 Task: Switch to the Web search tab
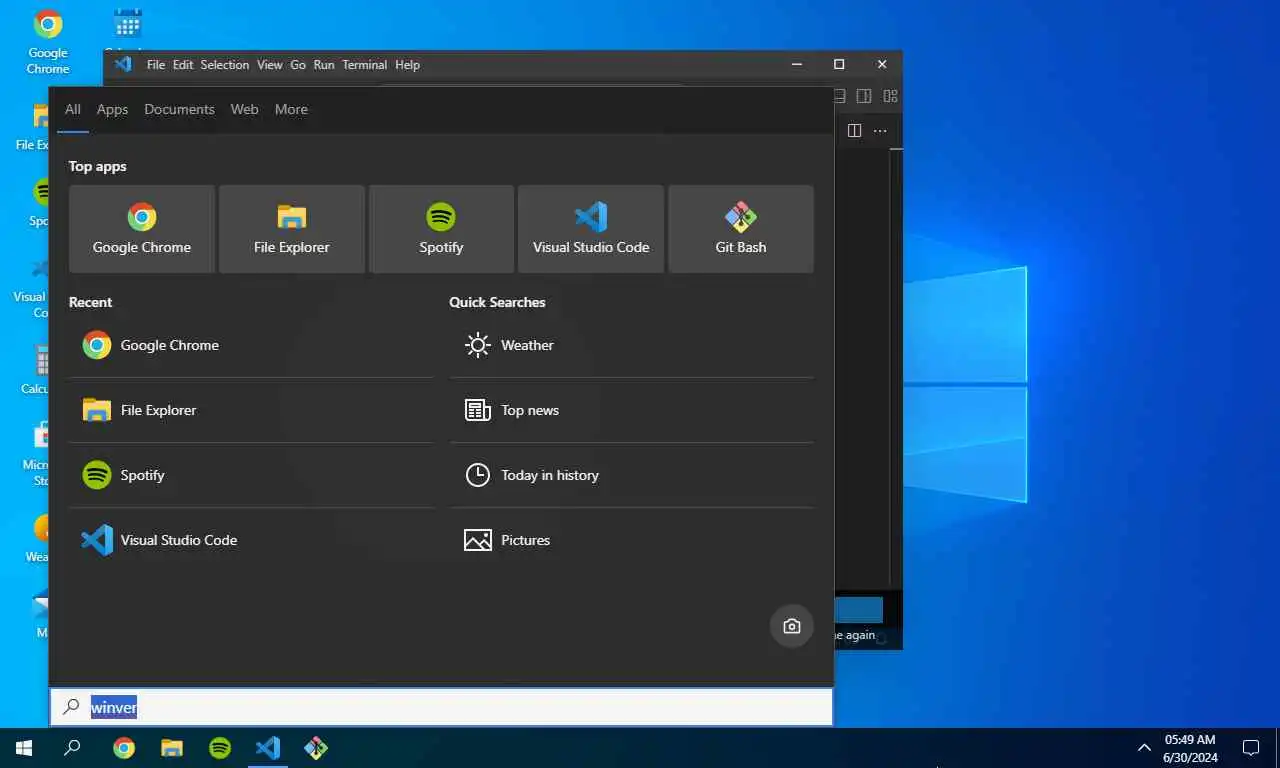(245, 109)
